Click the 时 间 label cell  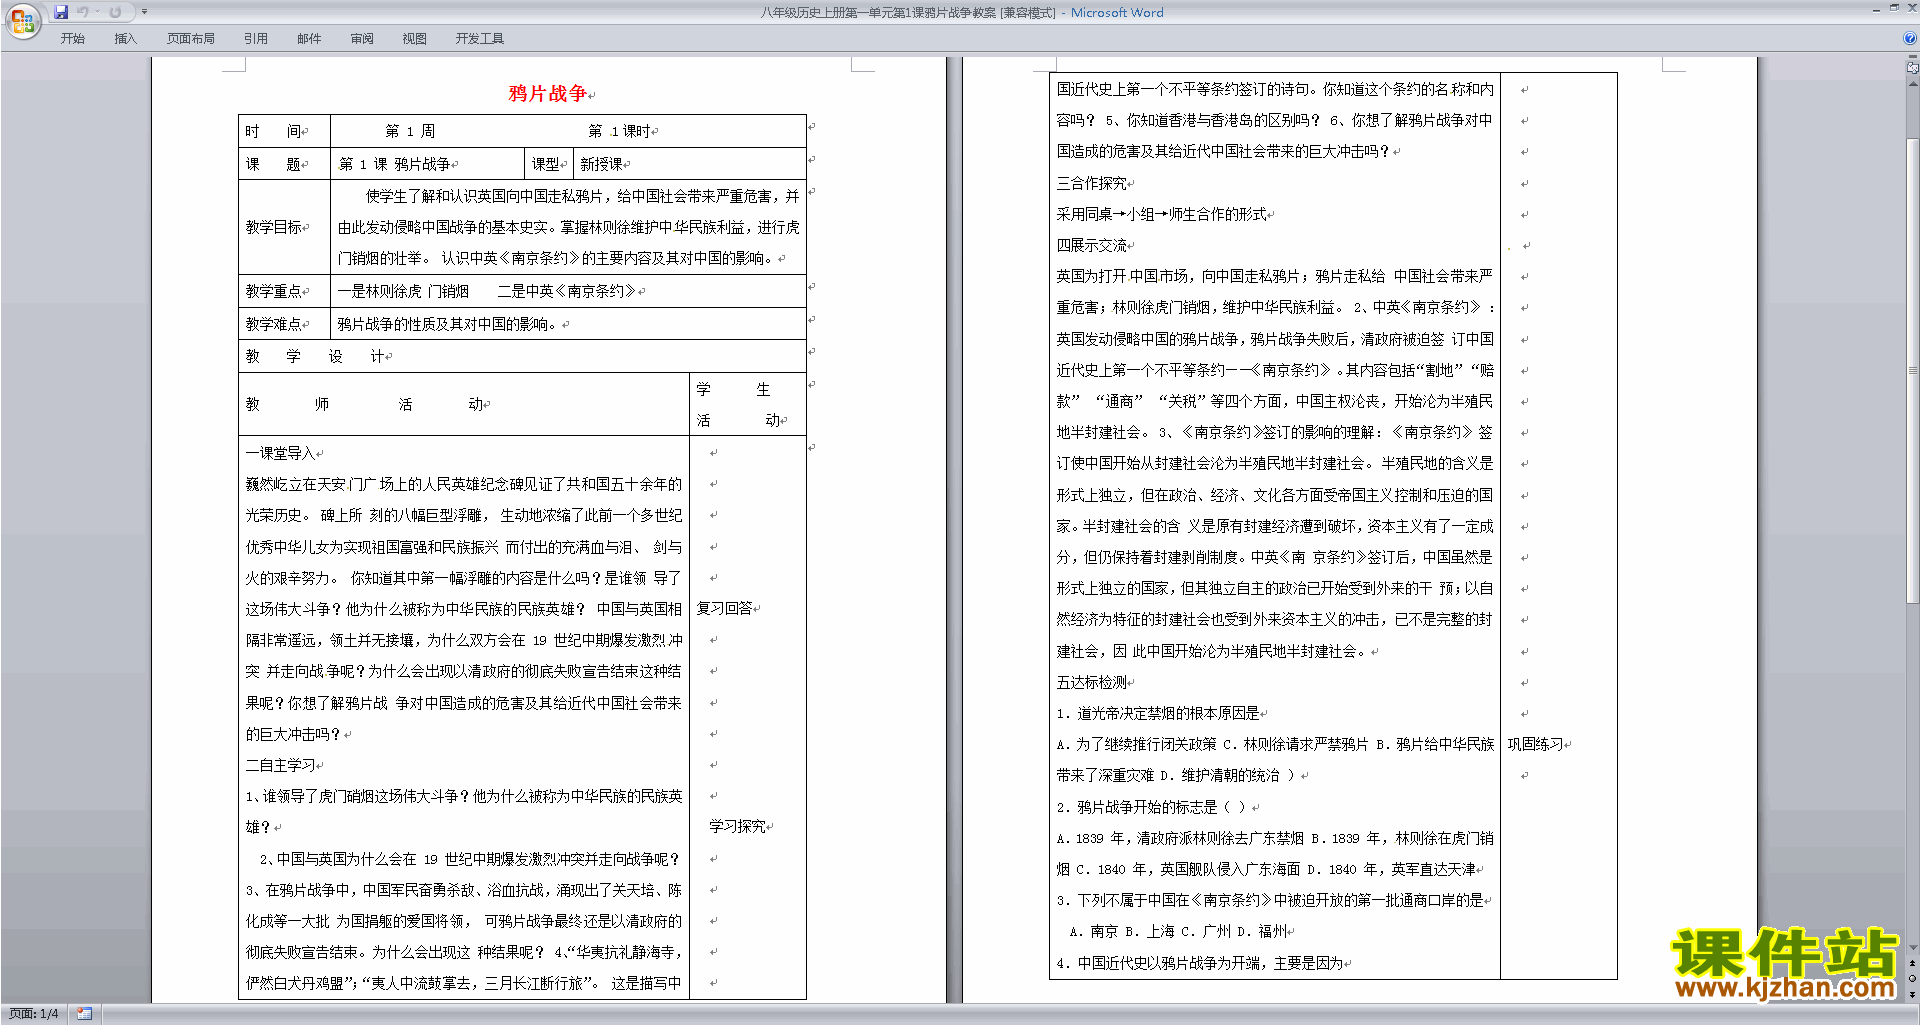[284, 131]
